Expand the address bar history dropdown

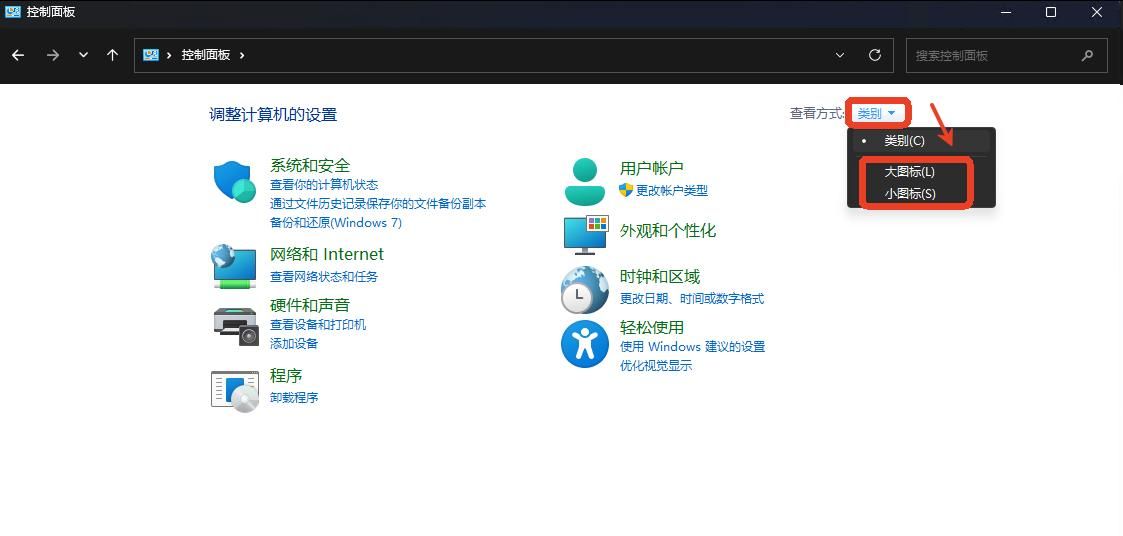pos(840,55)
